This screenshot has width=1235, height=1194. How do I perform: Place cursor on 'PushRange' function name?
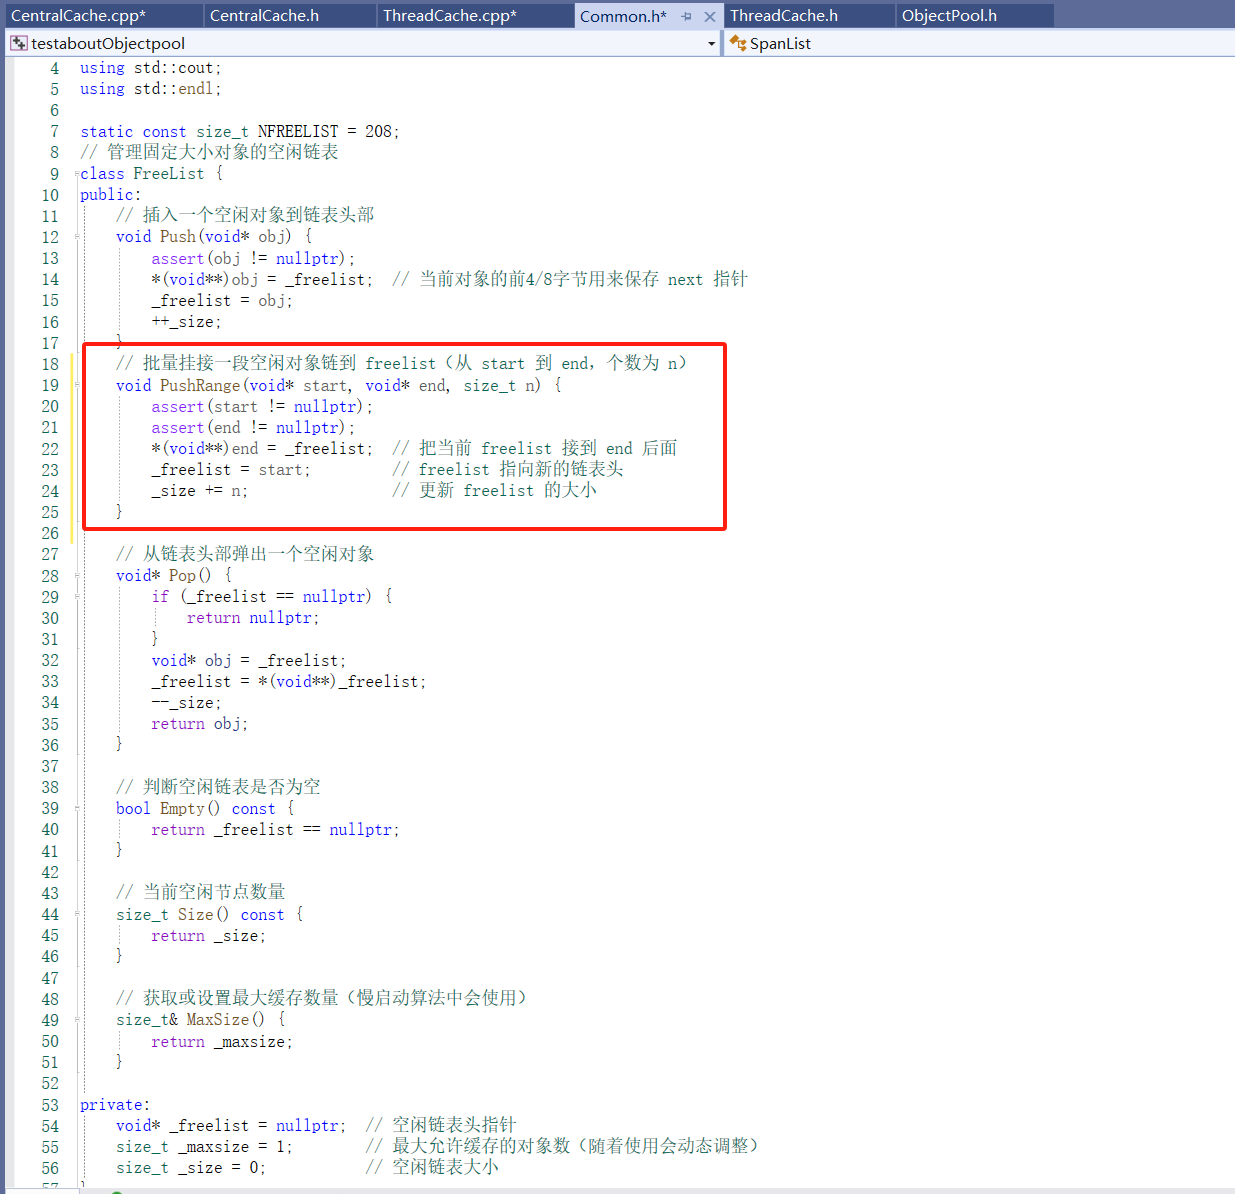pos(200,386)
